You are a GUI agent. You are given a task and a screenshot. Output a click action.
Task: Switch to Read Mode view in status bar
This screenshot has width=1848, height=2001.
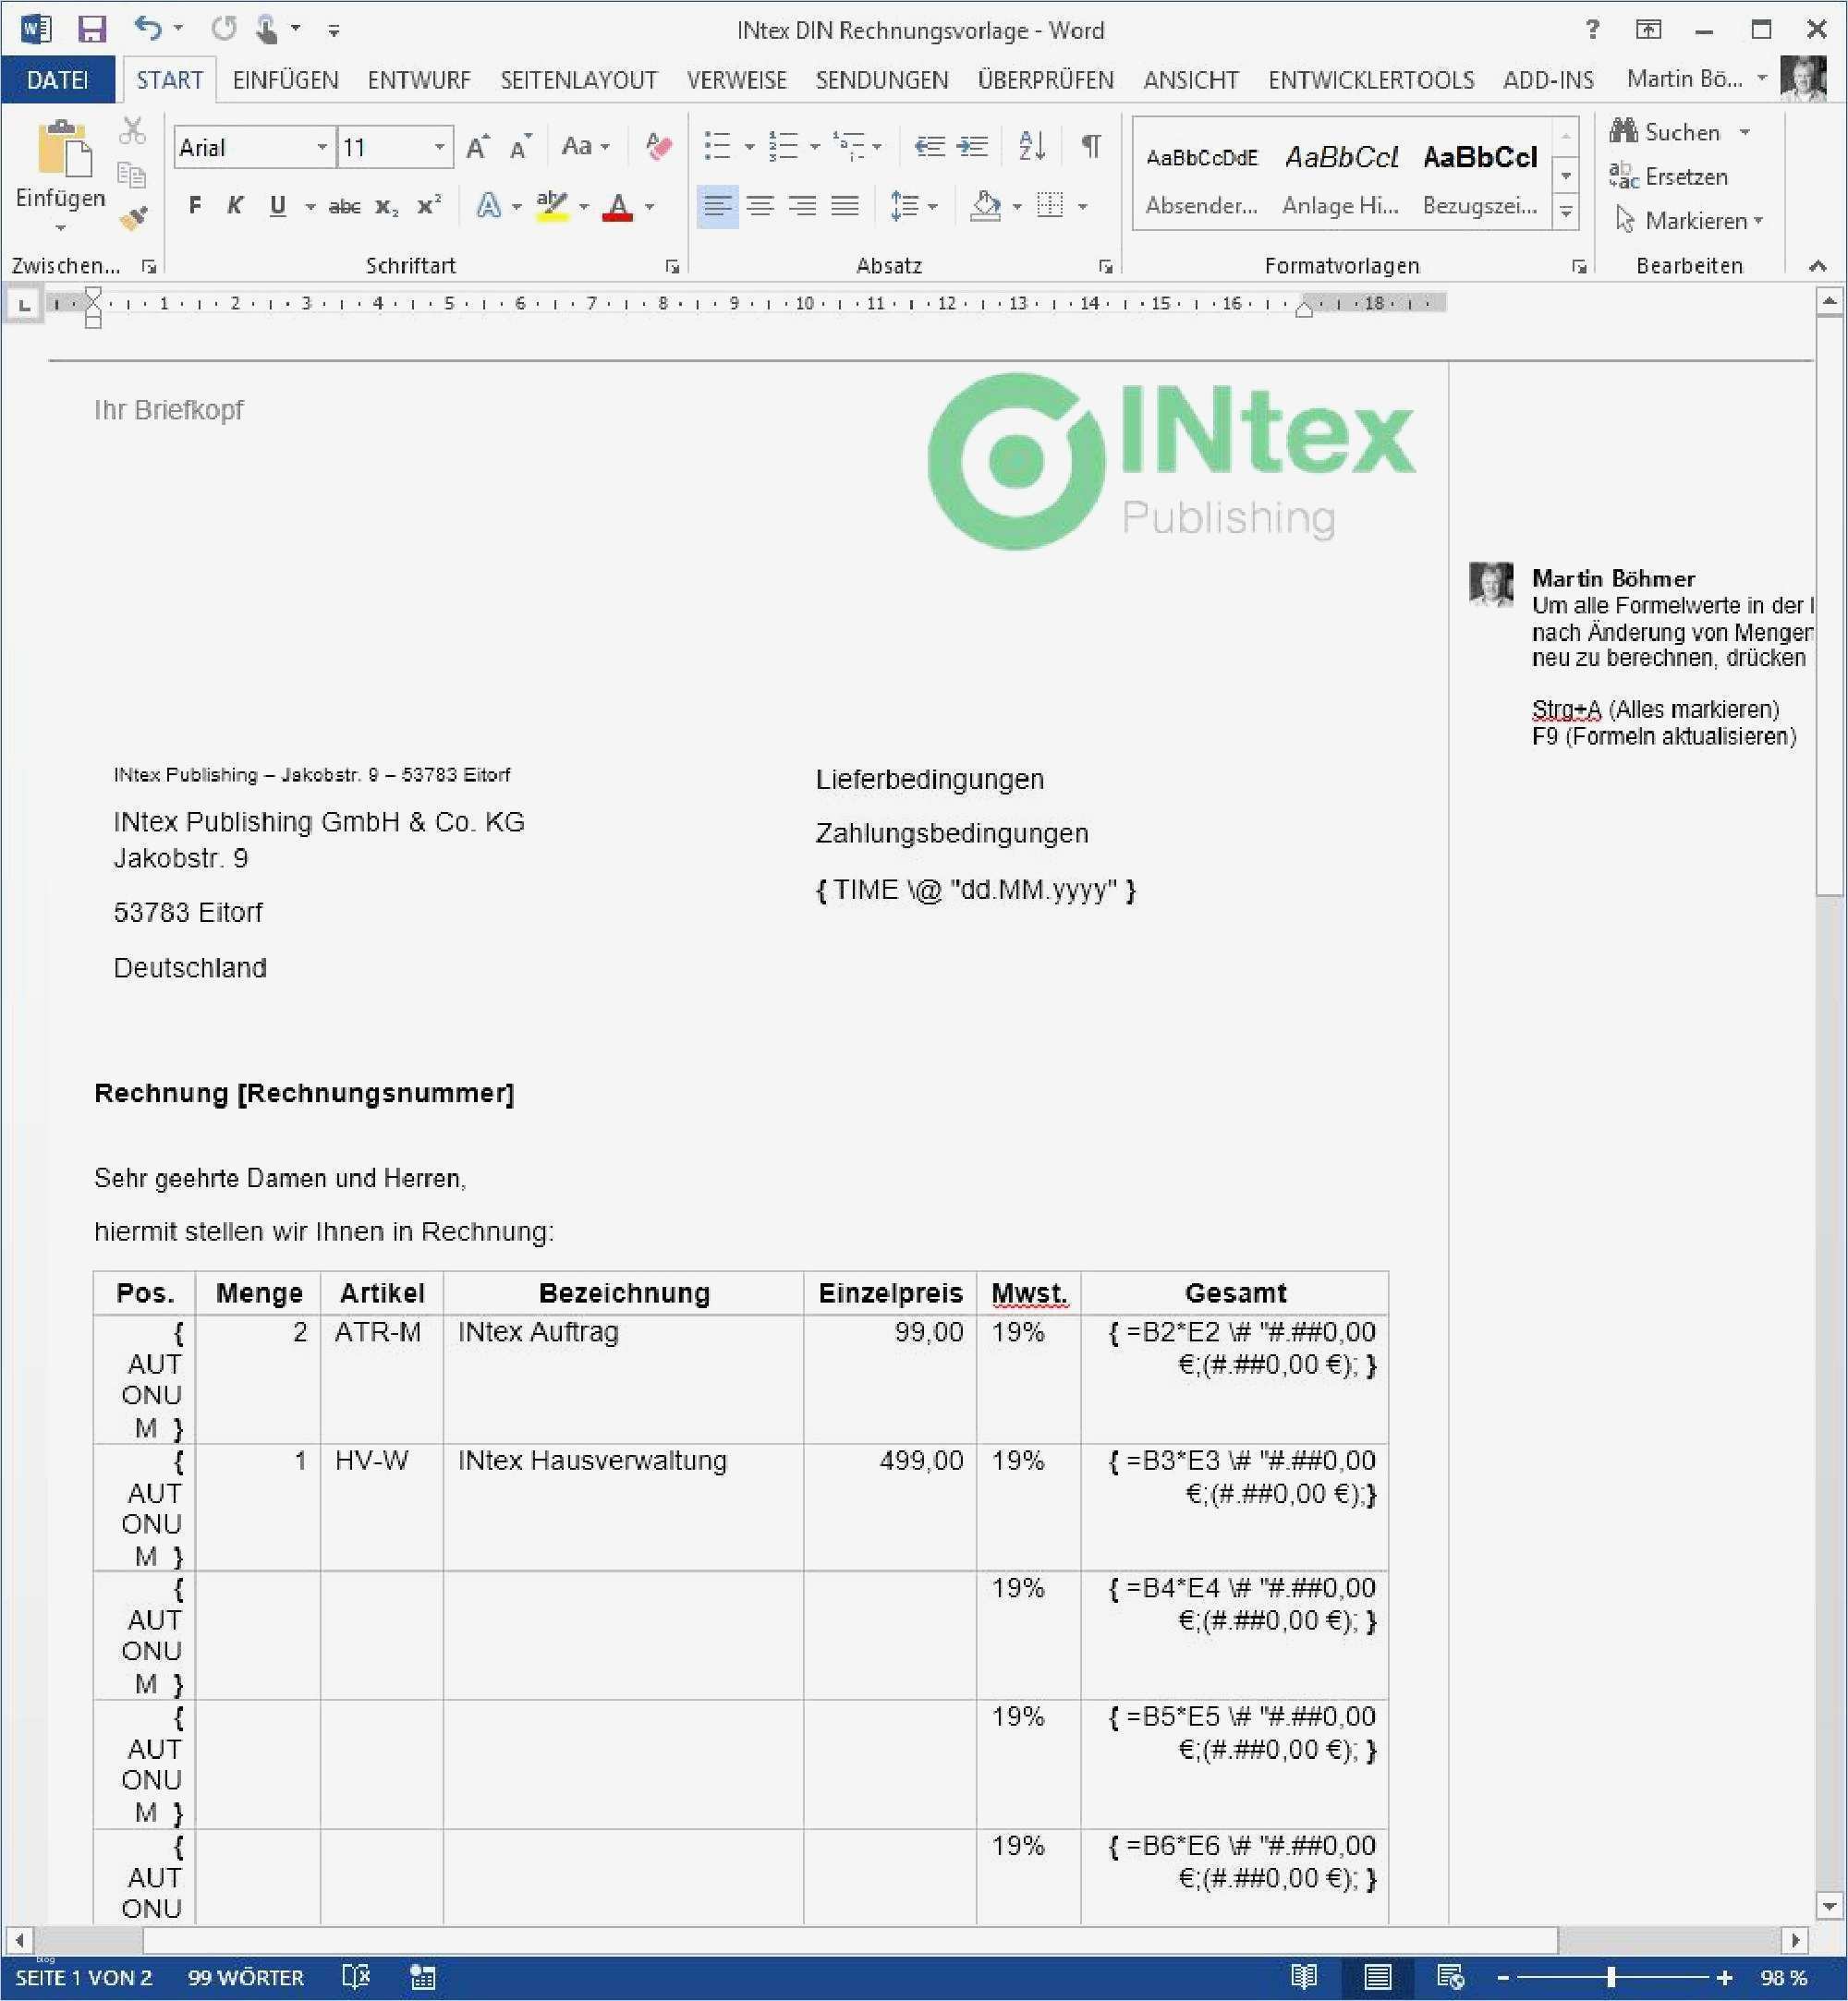point(1303,1977)
